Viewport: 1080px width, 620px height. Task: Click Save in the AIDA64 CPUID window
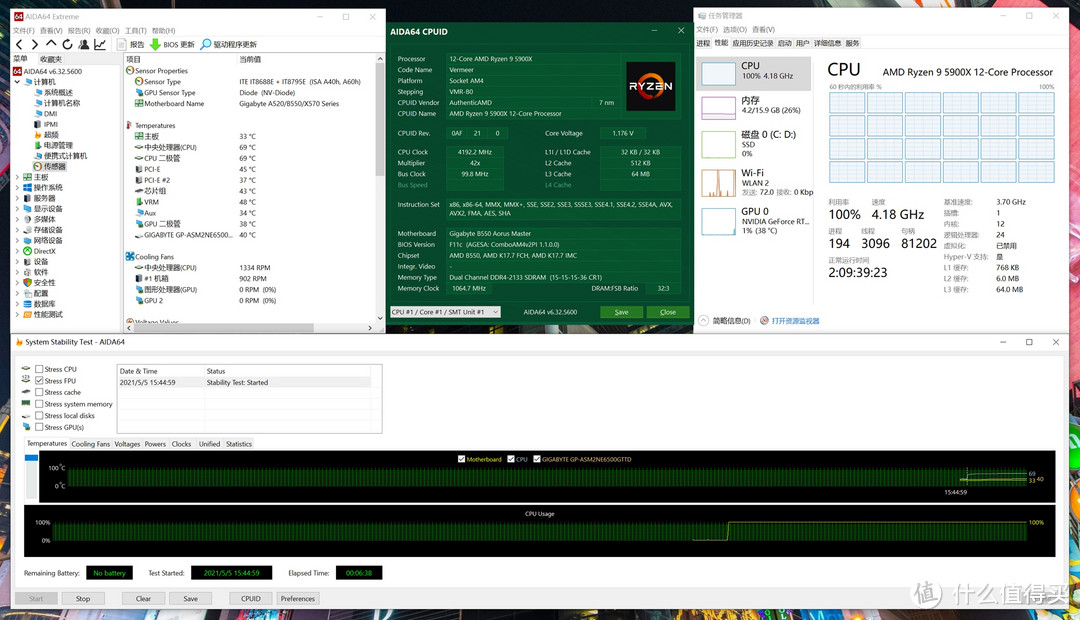pos(621,312)
